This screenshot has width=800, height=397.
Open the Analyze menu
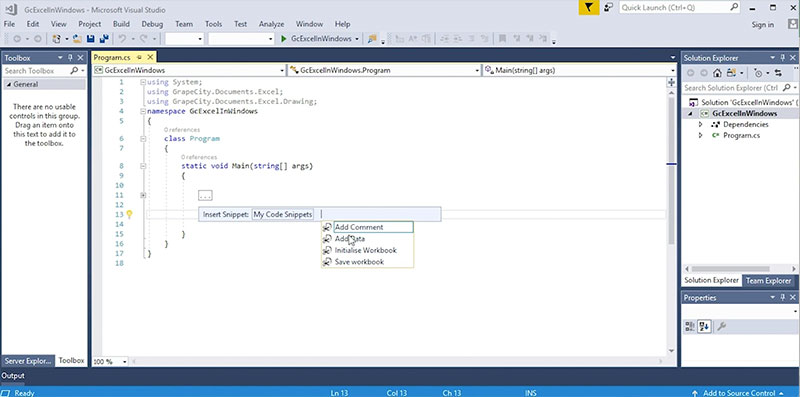271,24
